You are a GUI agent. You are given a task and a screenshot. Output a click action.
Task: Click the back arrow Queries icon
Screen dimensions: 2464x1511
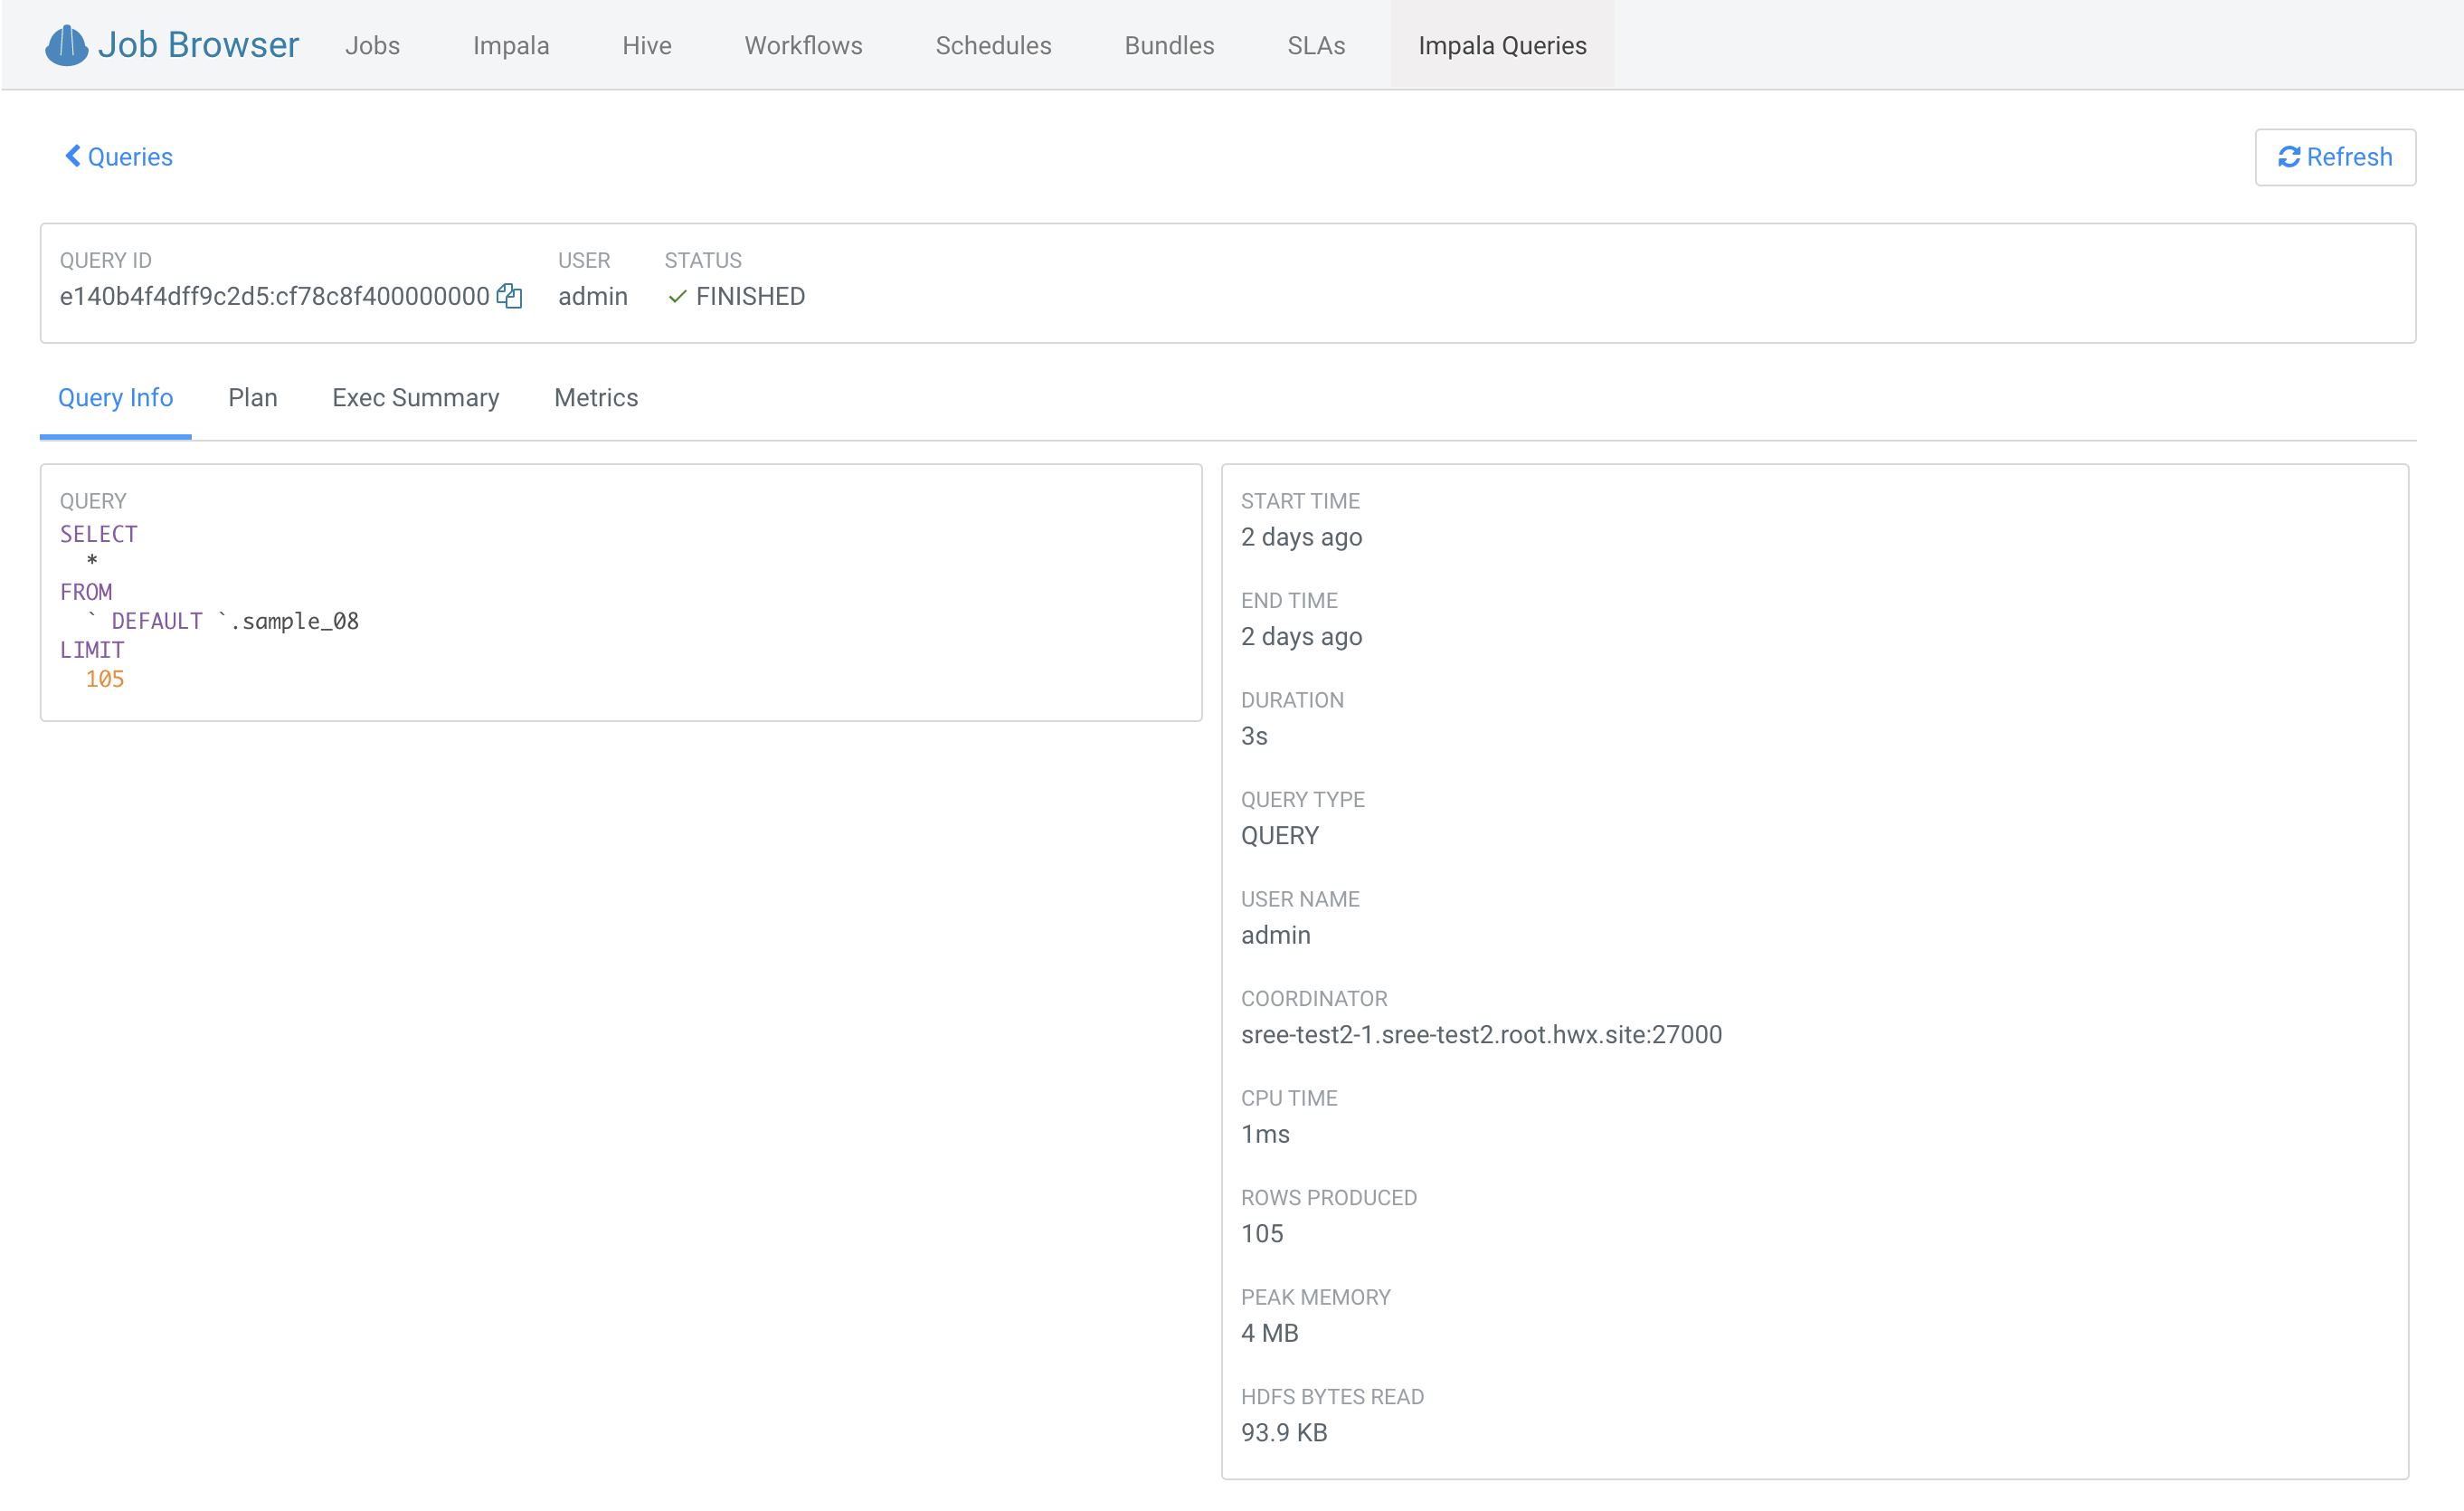(72, 158)
